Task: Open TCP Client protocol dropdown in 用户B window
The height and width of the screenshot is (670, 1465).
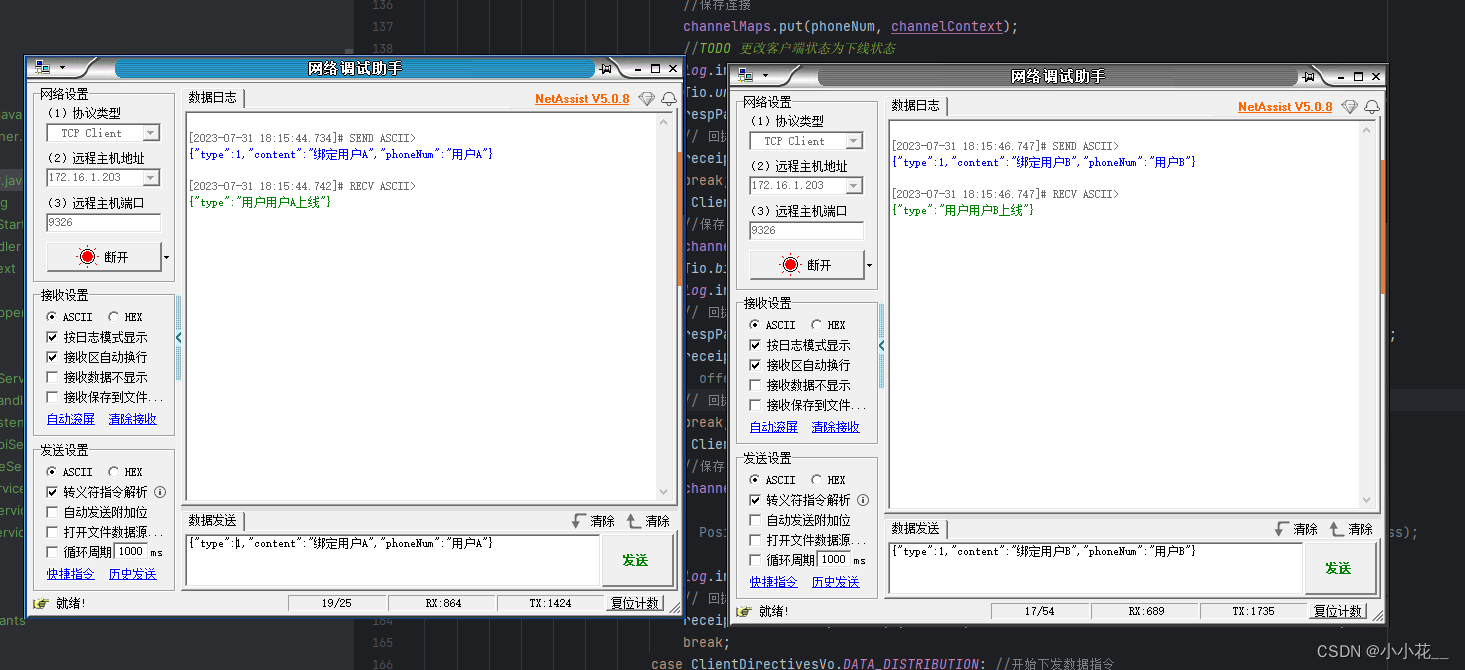Action: pyautogui.click(x=854, y=141)
